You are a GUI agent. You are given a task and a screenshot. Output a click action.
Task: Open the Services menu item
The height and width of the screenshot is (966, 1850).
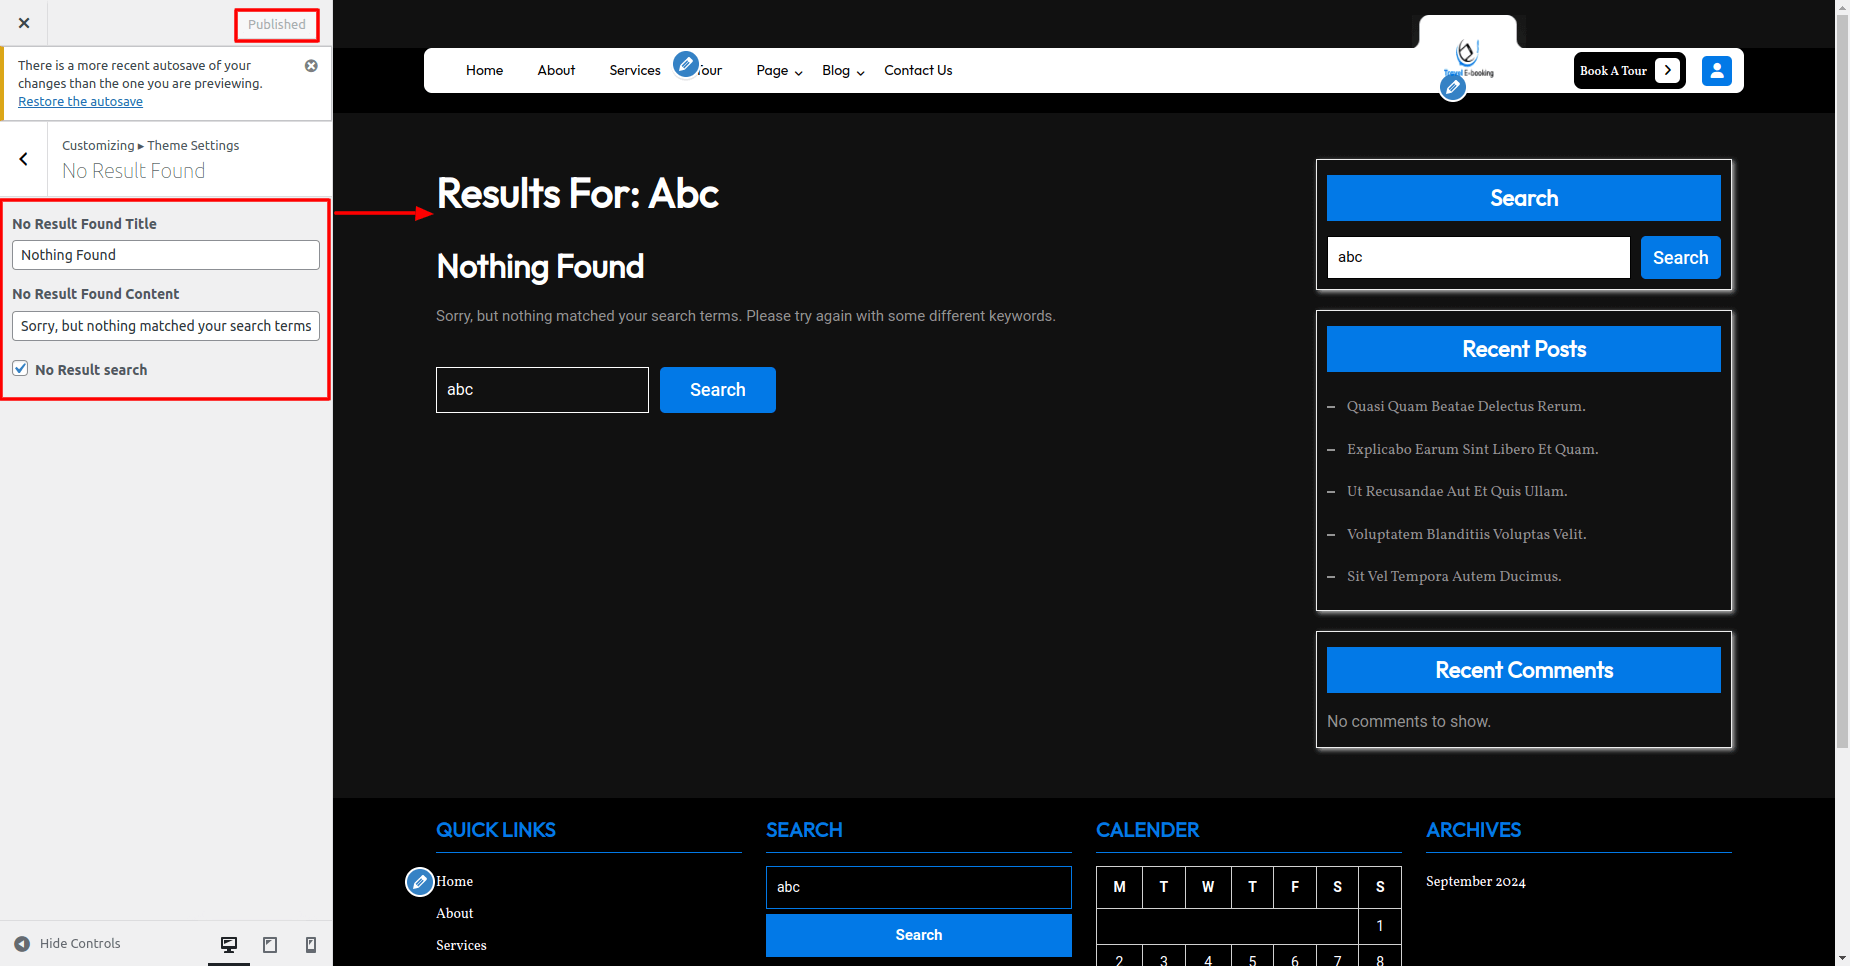pos(635,71)
